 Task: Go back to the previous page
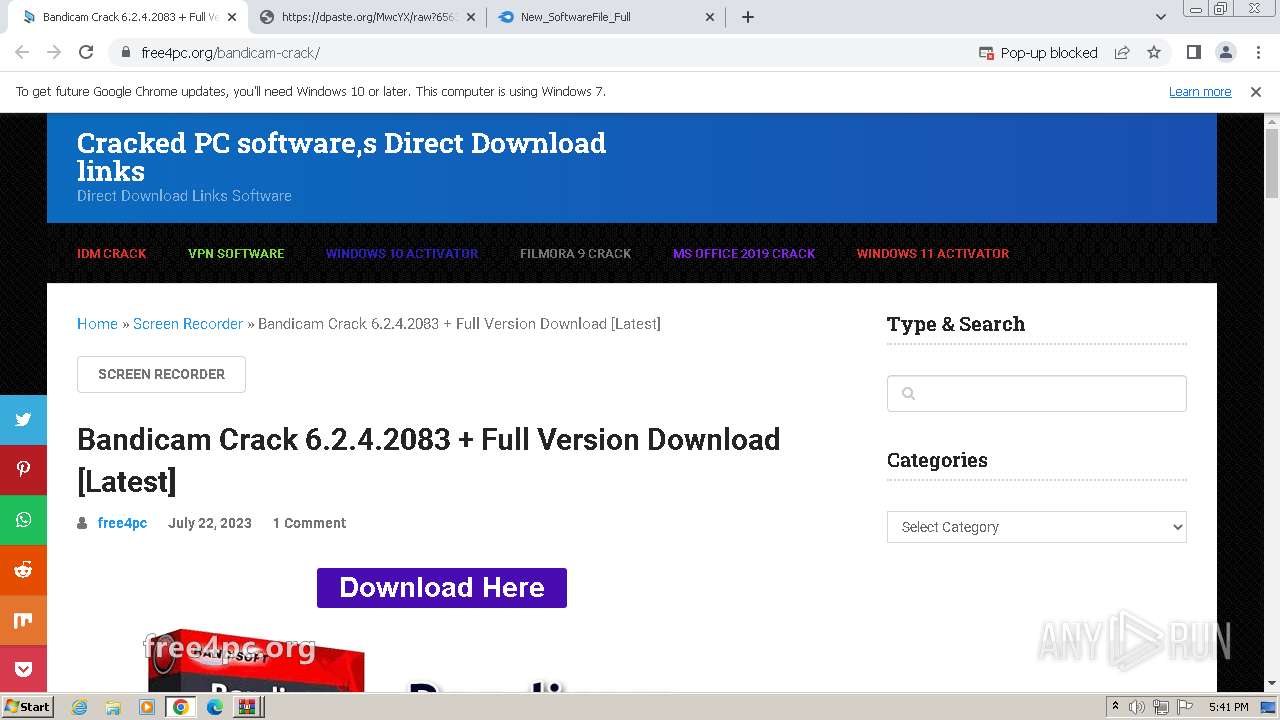pyautogui.click(x=22, y=53)
